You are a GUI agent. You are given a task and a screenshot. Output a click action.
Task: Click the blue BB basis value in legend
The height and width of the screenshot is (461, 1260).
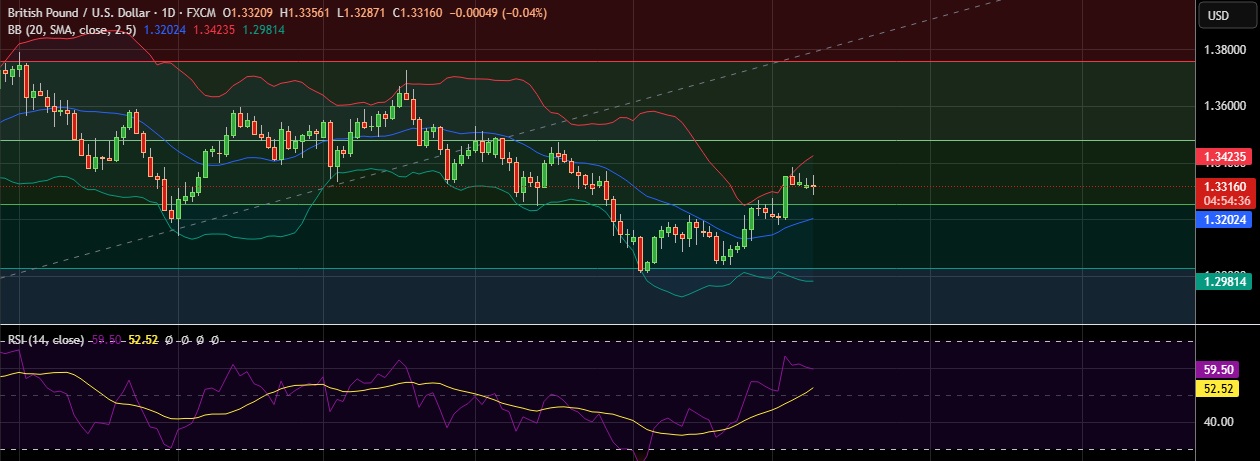(x=164, y=30)
